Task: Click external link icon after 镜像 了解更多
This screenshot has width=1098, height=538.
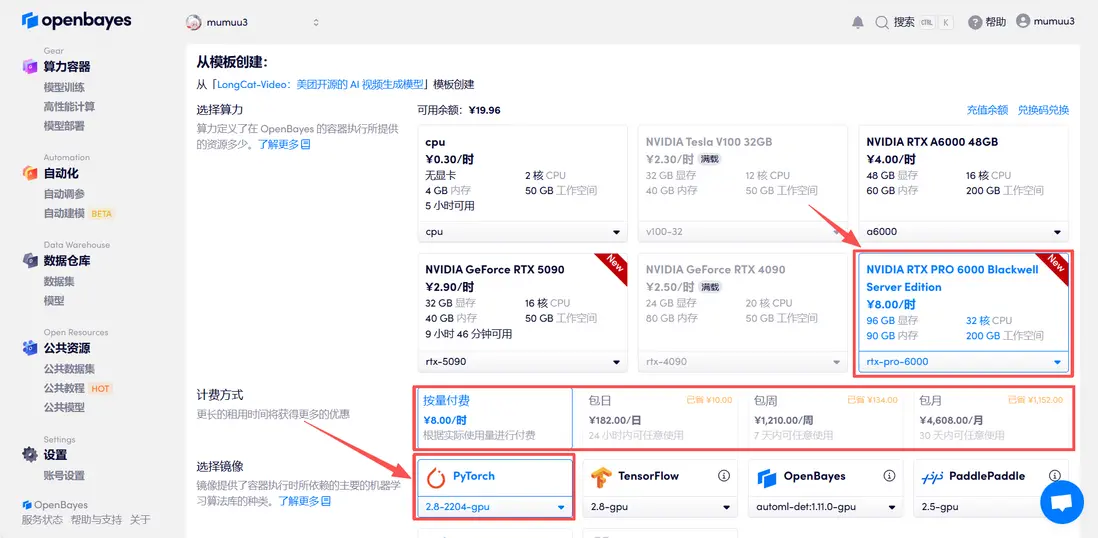Action: point(326,501)
